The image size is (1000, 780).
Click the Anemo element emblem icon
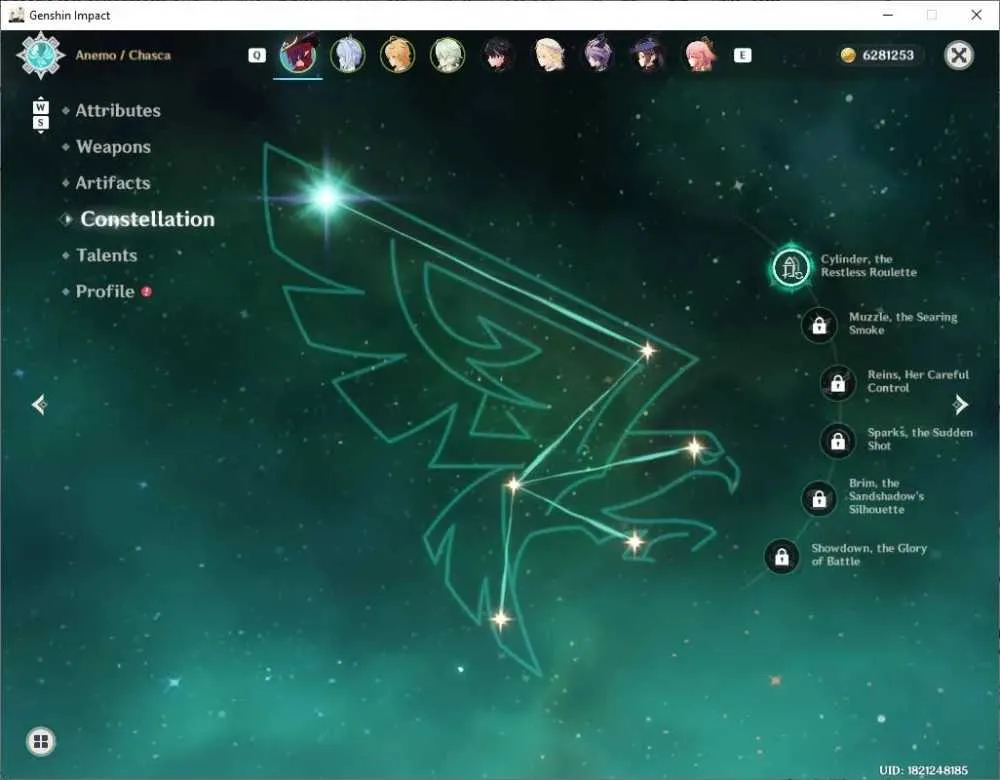pyautogui.click(x=40, y=55)
